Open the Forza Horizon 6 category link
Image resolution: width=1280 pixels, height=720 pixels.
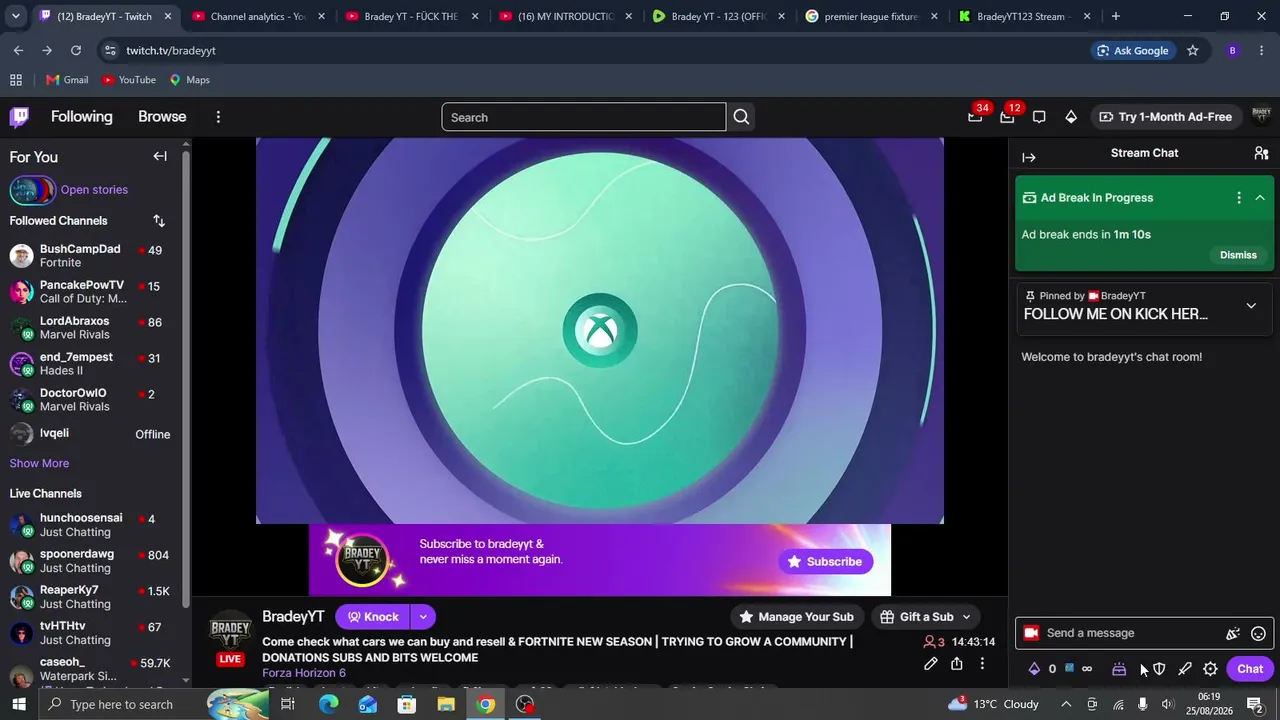coord(304,673)
